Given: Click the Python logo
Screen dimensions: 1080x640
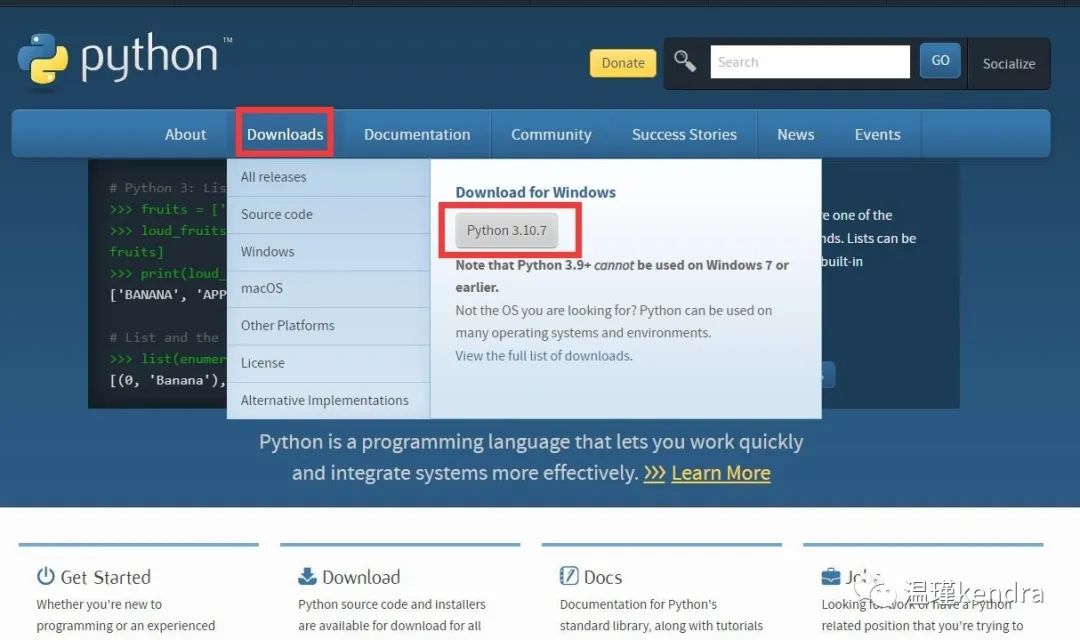Looking at the screenshot, I should click(x=124, y=61).
